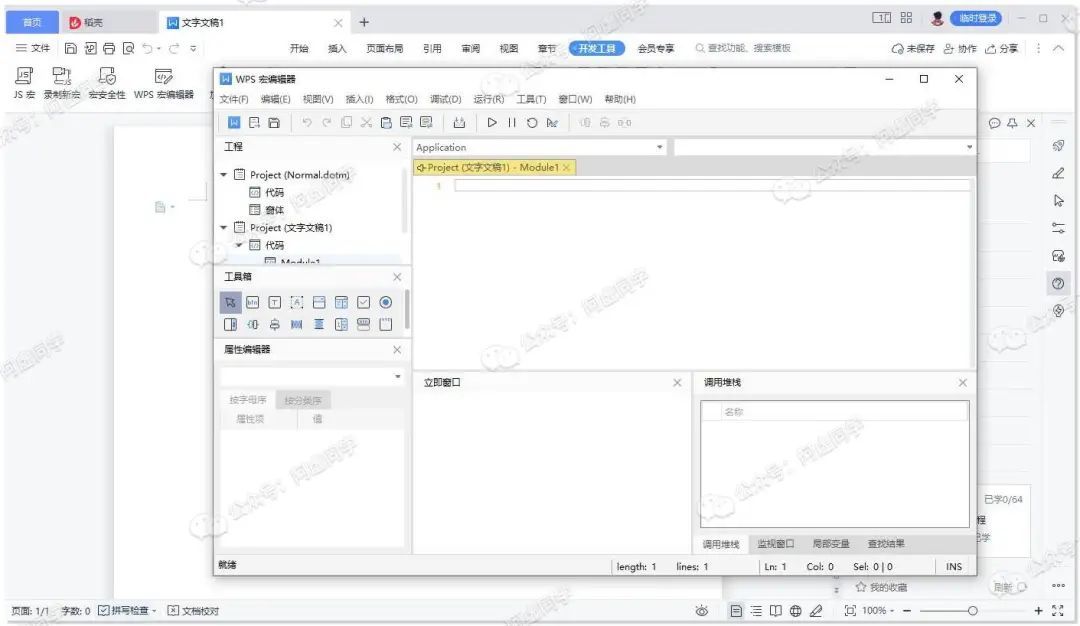Click the reset circular-arrow icon

532,123
